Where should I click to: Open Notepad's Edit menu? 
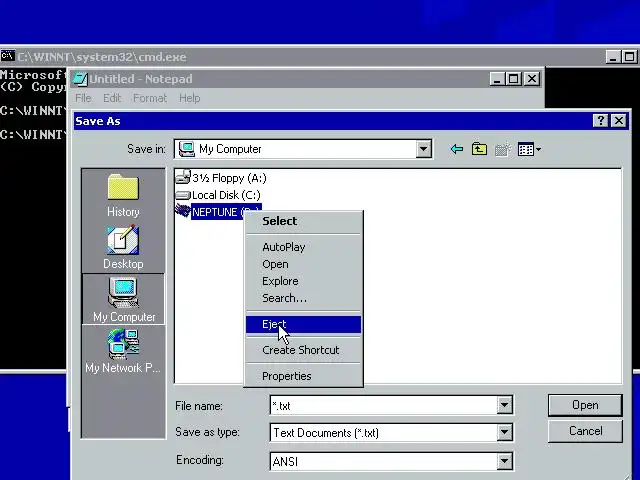[x=112, y=98]
